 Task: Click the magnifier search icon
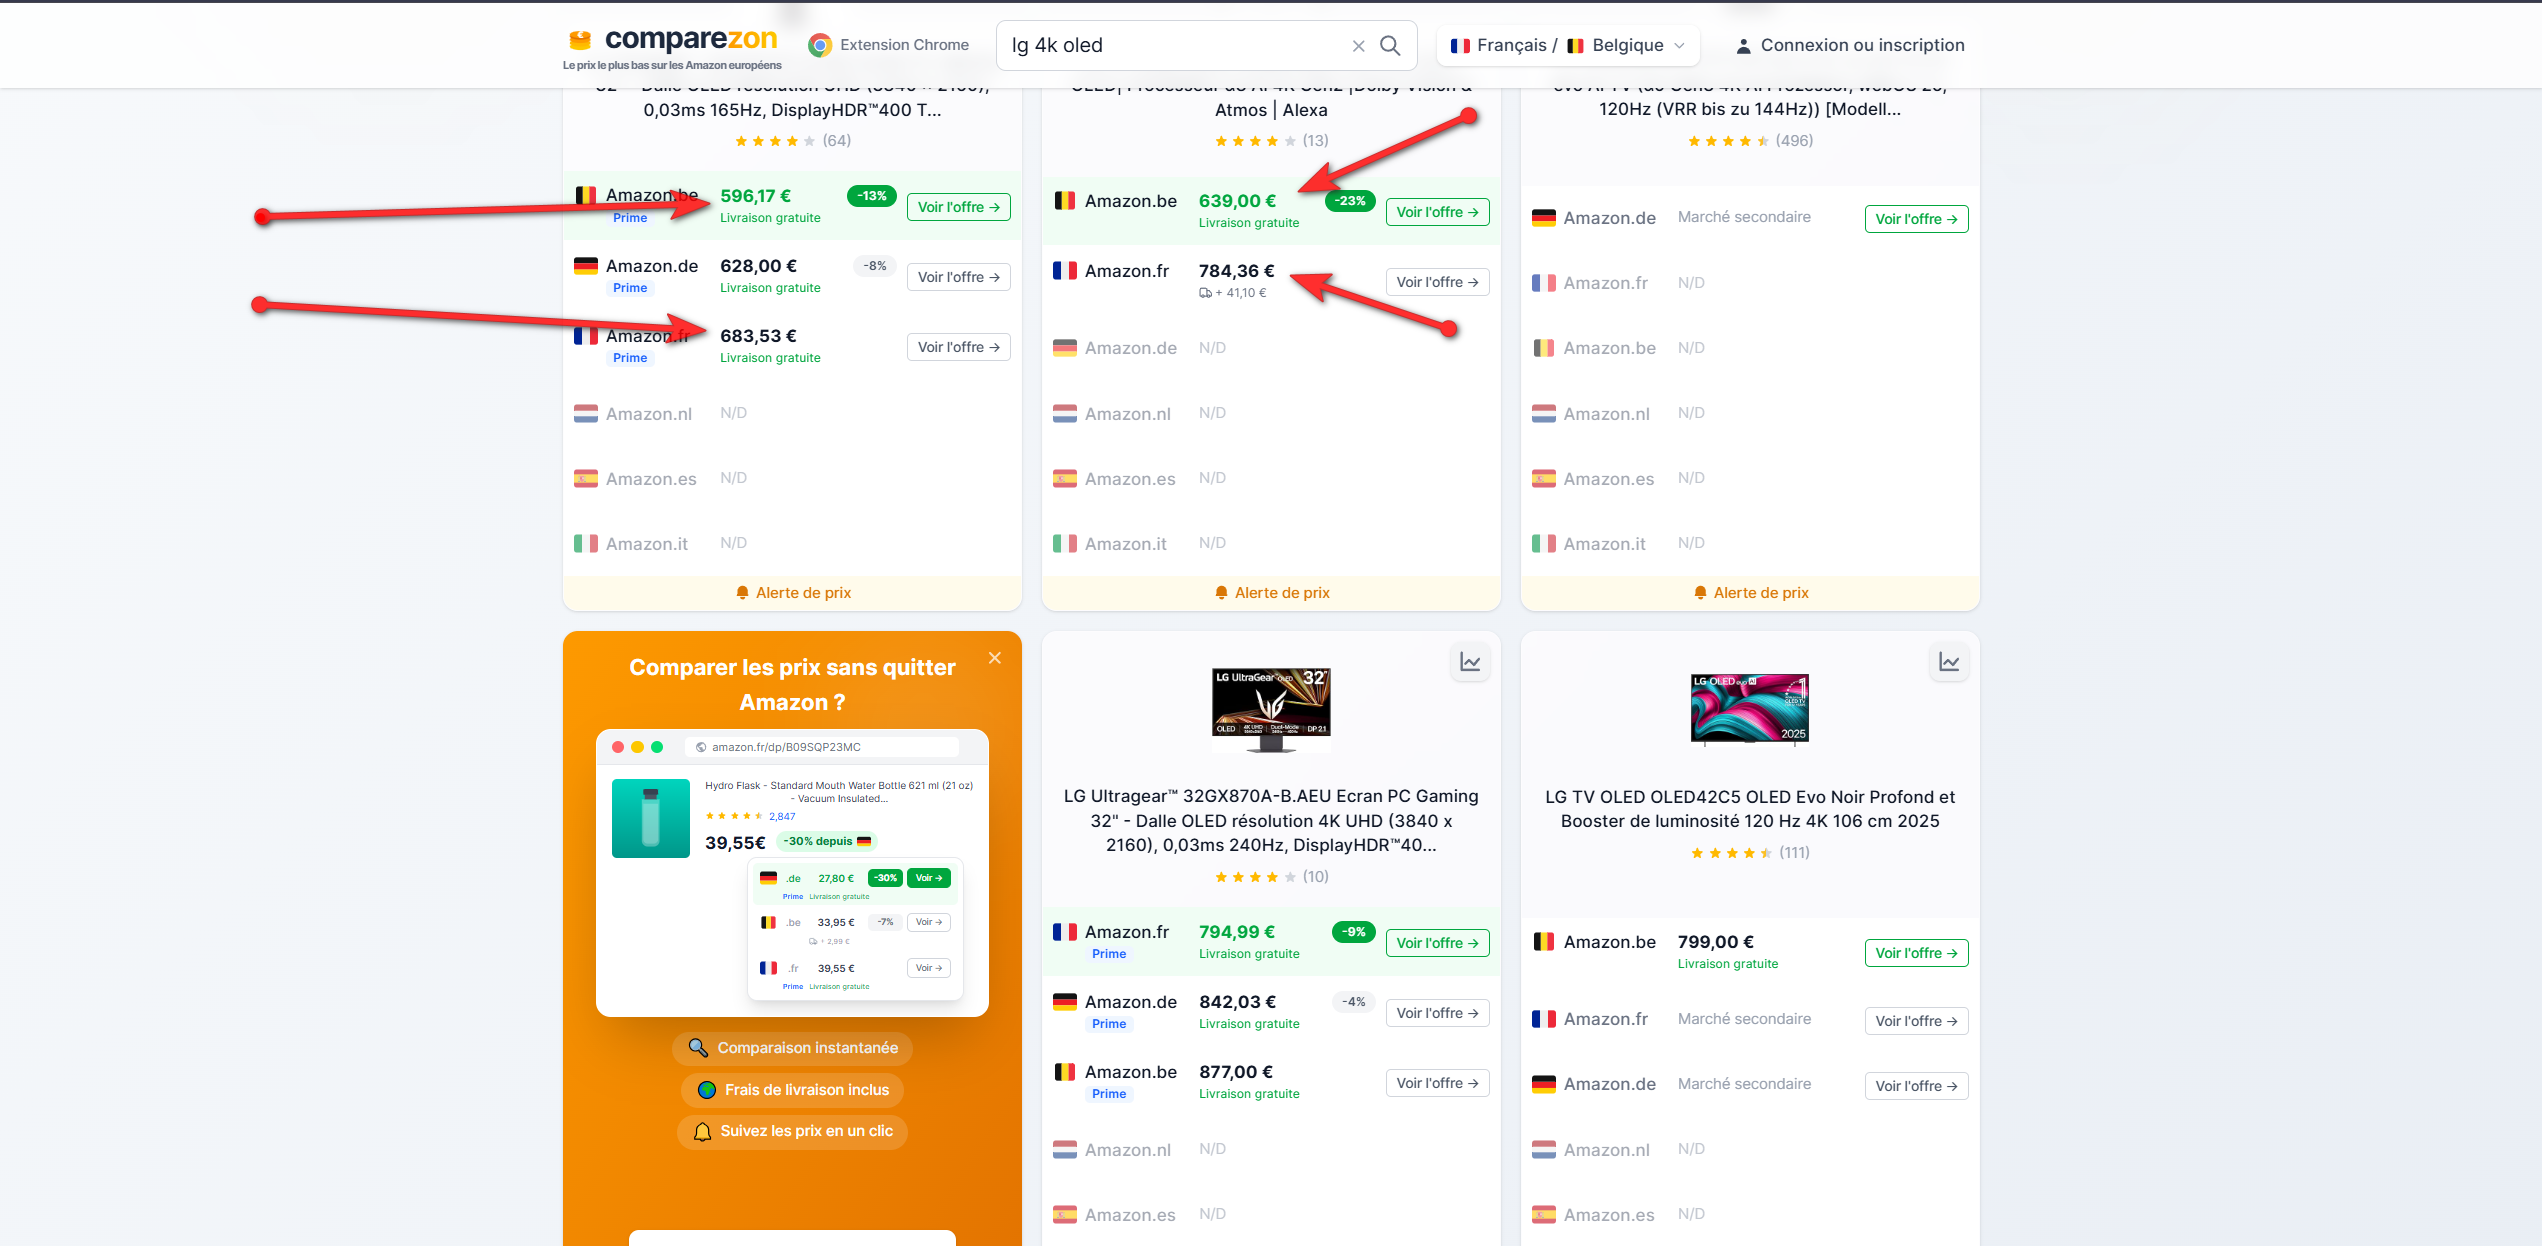(x=1390, y=46)
